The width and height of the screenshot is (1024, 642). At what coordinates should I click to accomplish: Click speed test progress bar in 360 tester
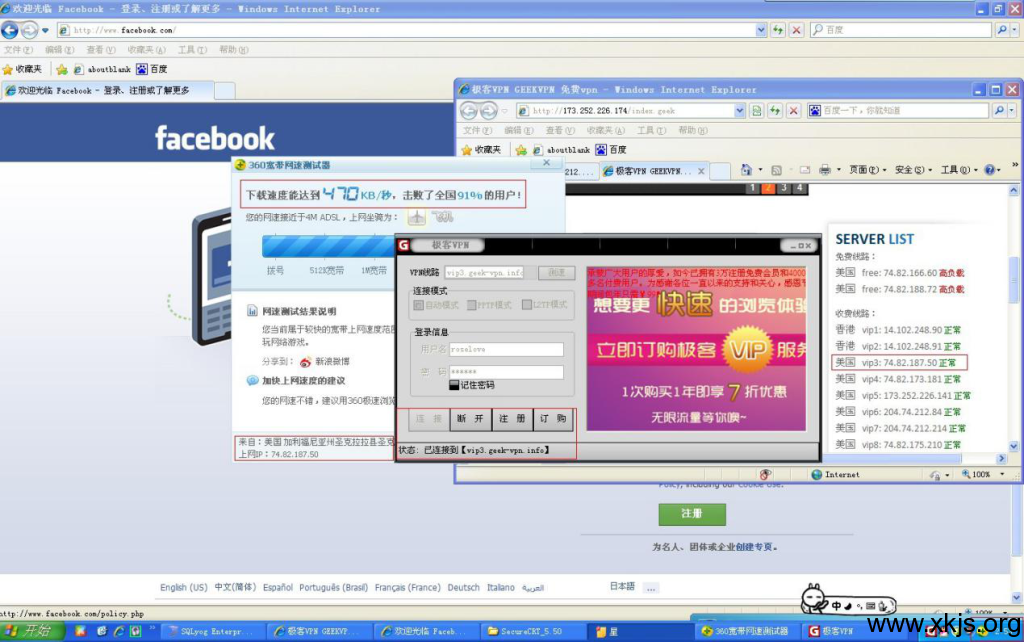pos(328,246)
